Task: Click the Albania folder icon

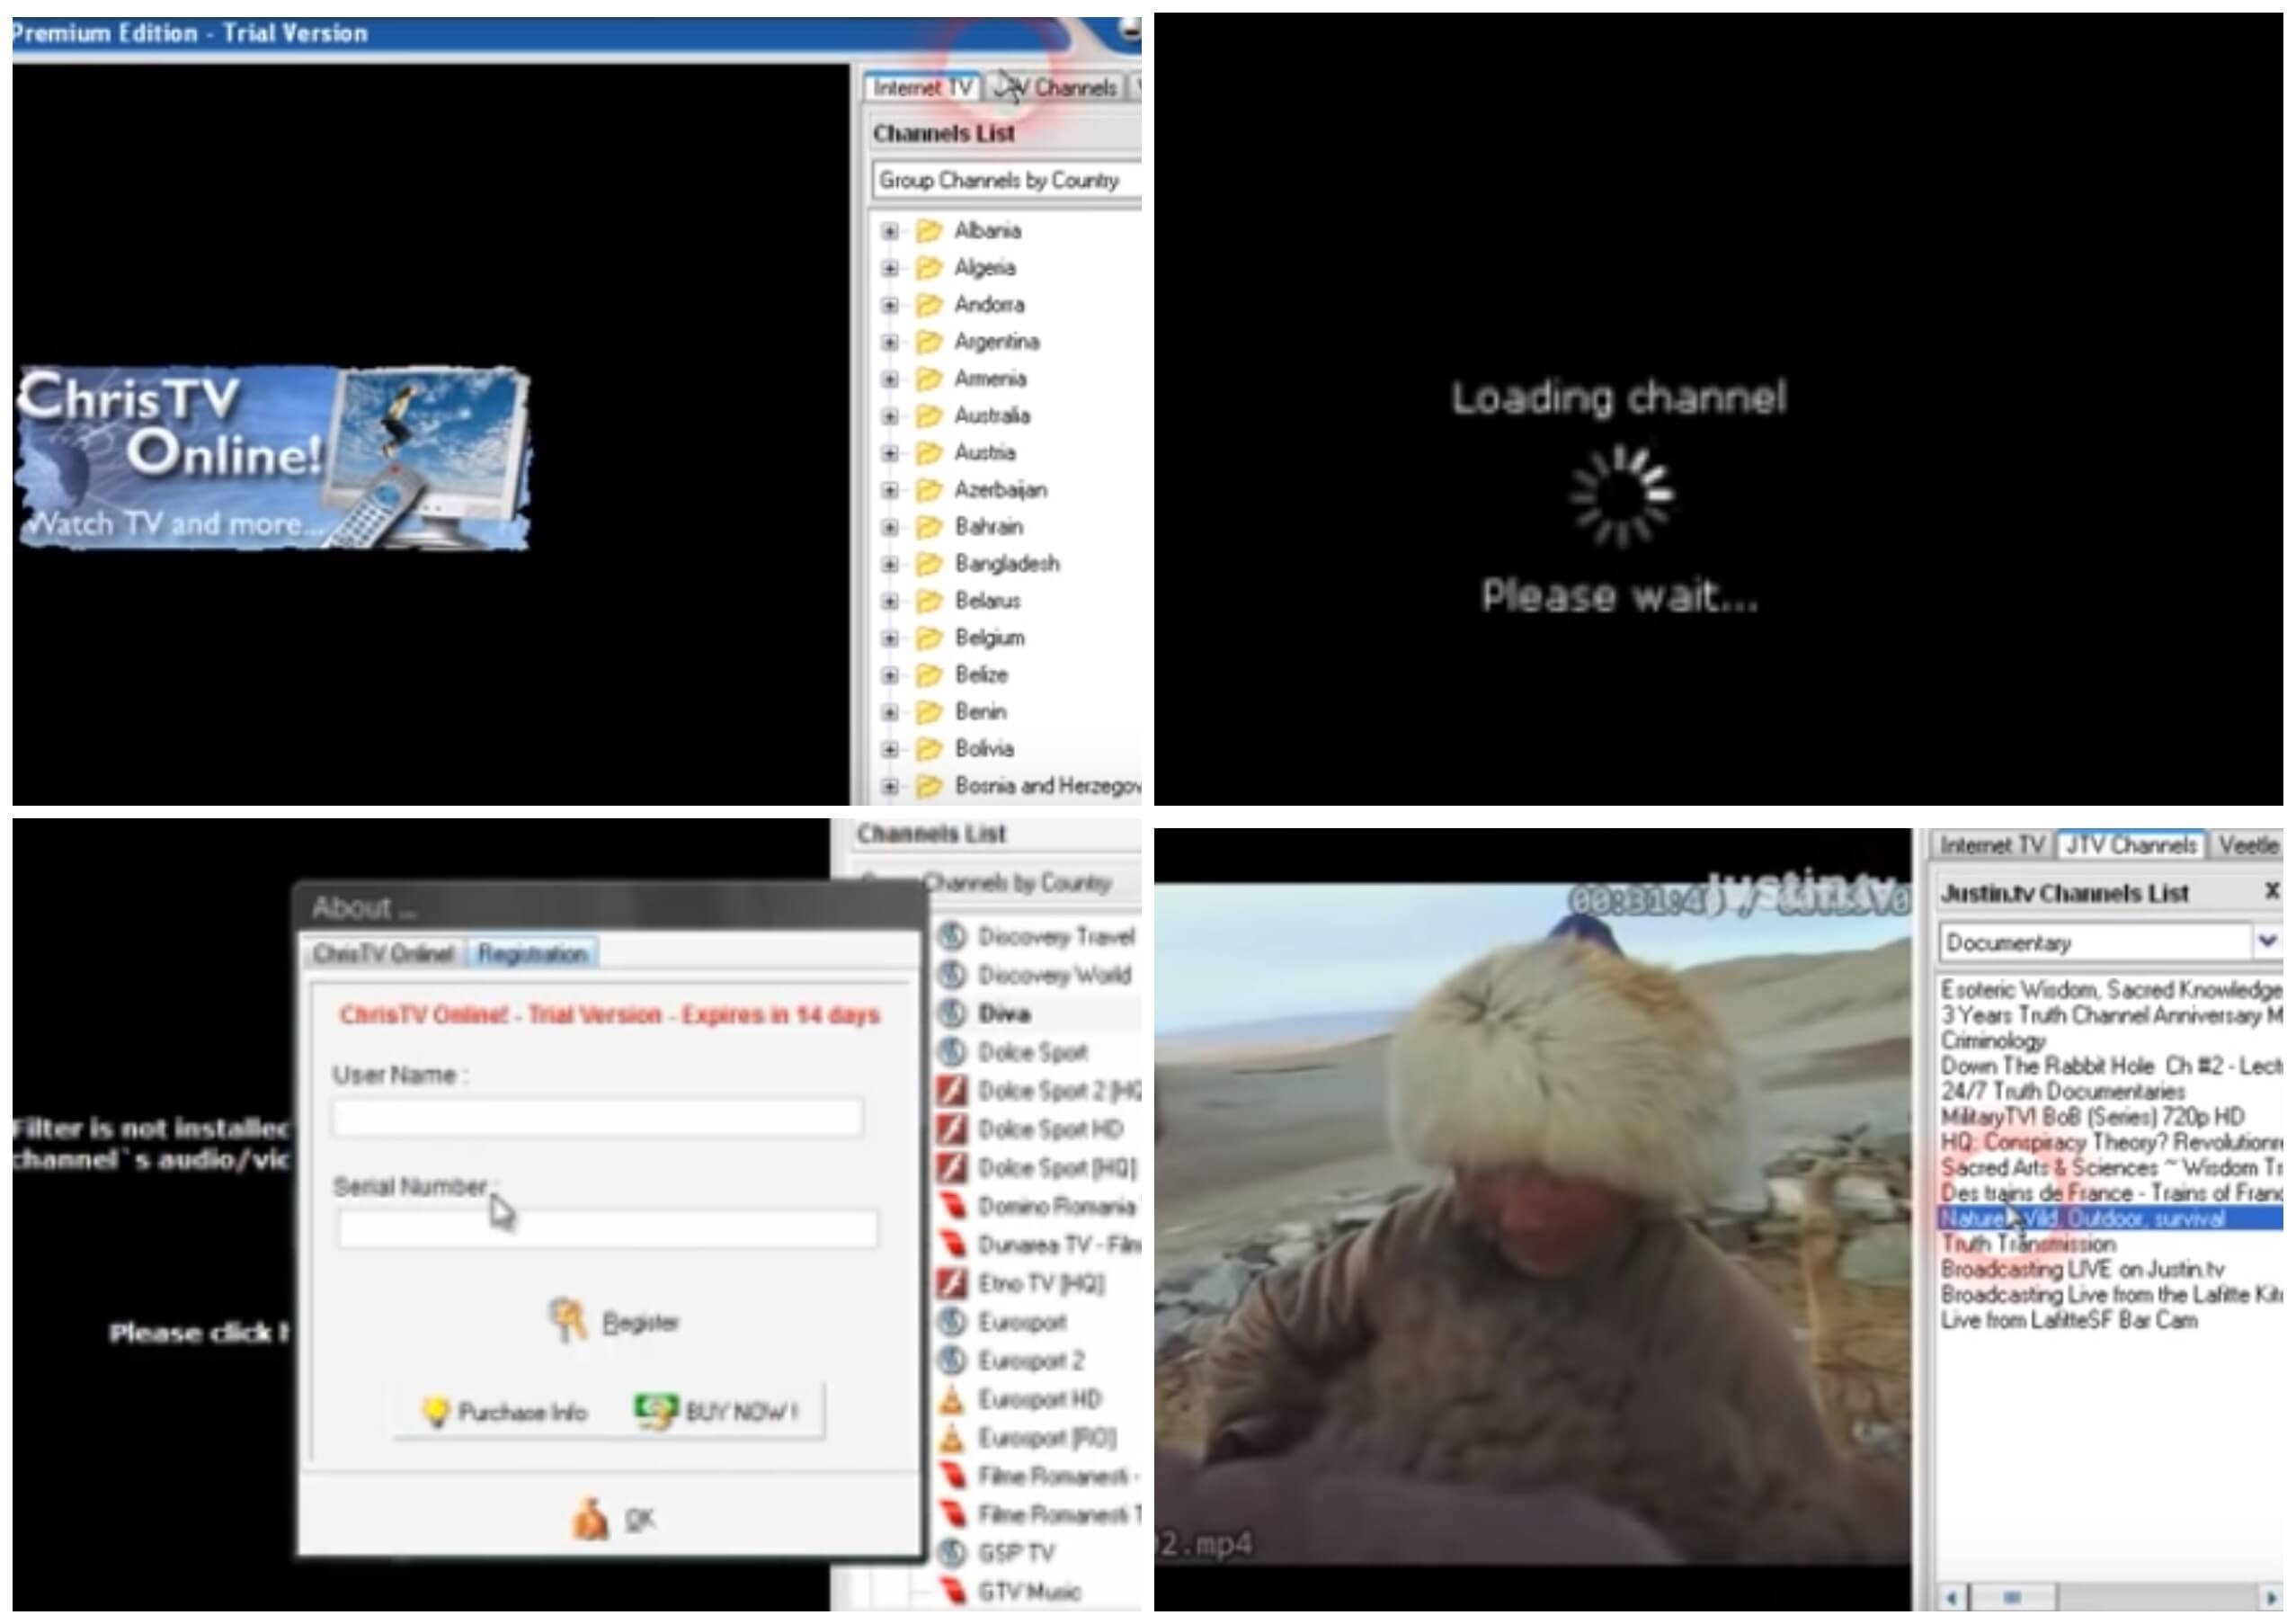Action: [929, 231]
